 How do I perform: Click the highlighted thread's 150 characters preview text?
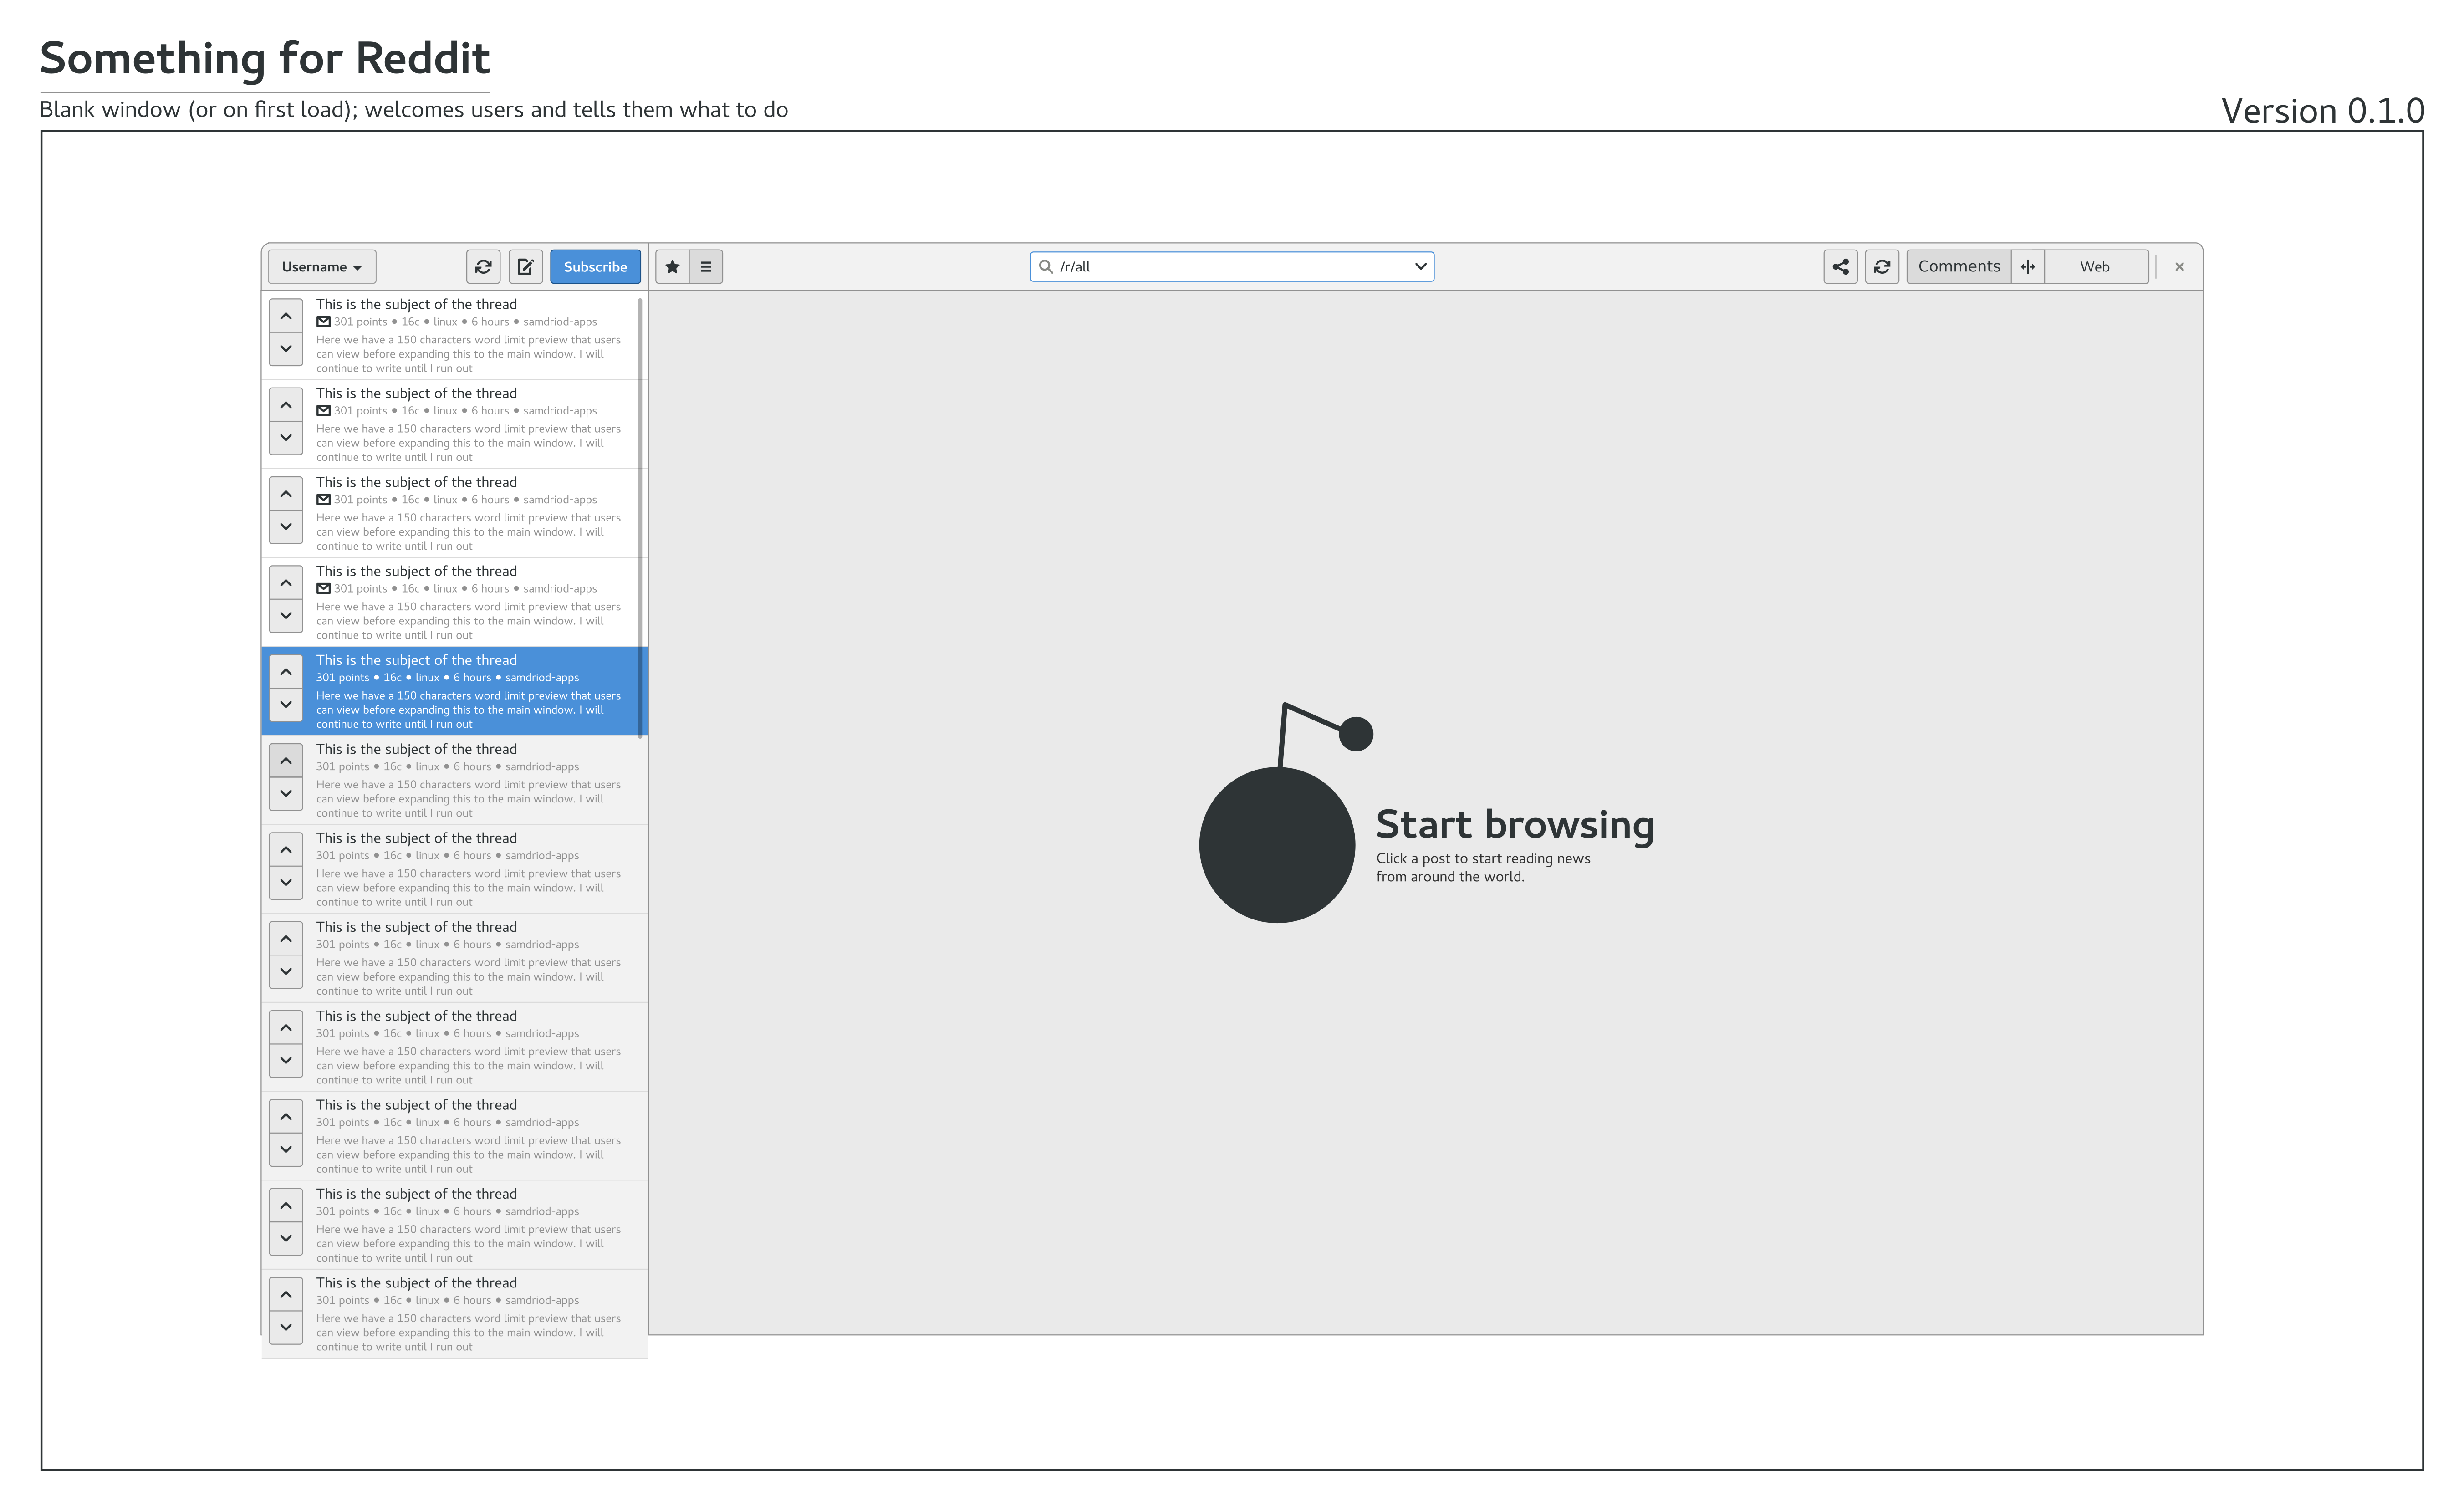(x=468, y=710)
